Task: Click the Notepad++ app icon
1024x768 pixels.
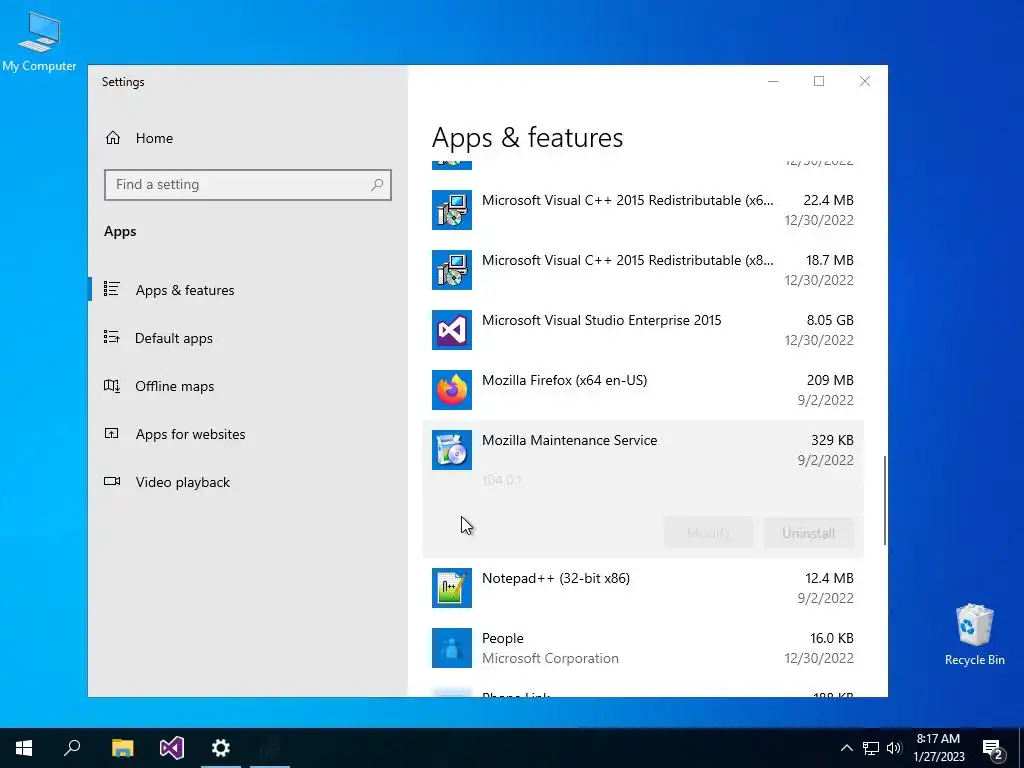Action: click(452, 588)
